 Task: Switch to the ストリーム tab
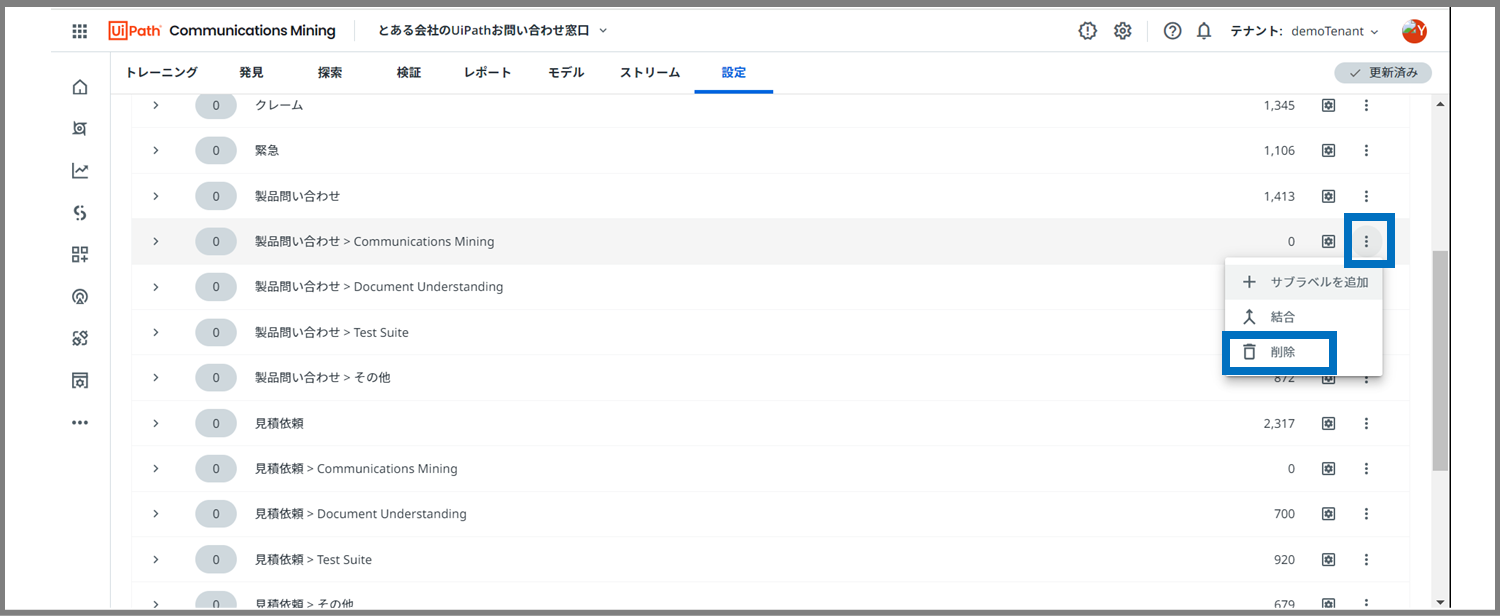pyautogui.click(x=649, y=73)
